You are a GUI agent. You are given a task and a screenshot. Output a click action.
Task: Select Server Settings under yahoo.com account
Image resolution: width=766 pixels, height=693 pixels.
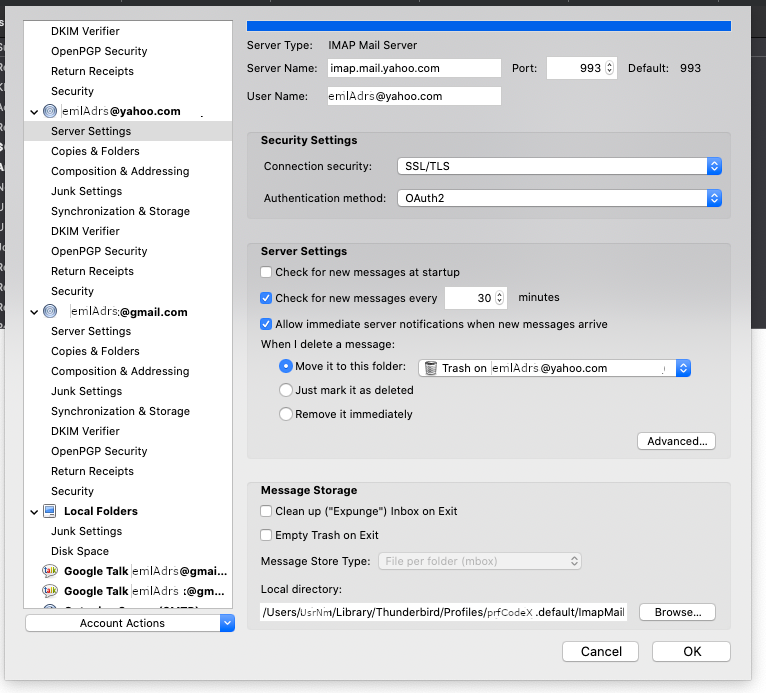pos(128,131)
